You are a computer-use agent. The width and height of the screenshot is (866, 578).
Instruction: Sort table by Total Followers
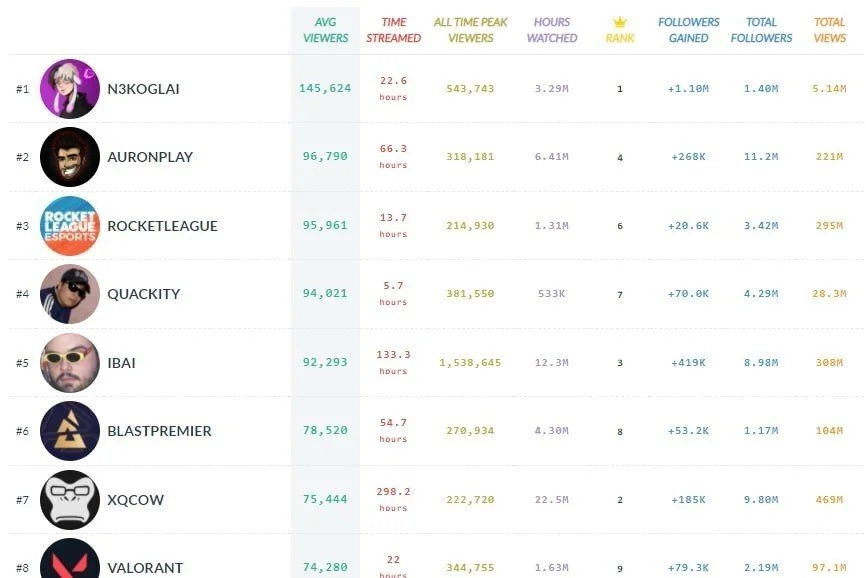tap(761, 30)
